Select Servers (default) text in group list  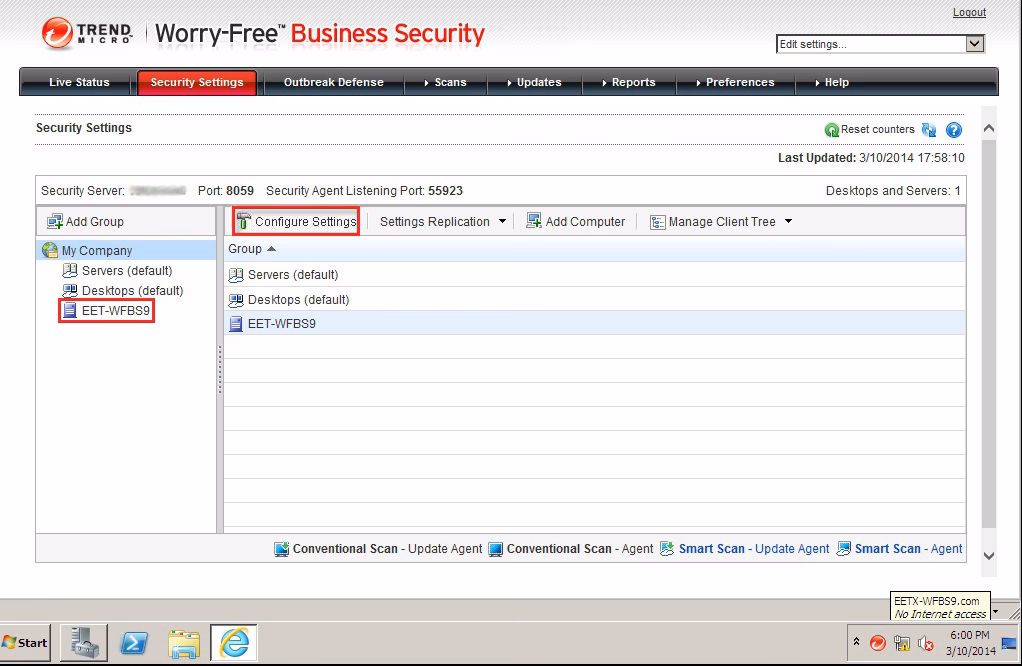coord(293,275)
